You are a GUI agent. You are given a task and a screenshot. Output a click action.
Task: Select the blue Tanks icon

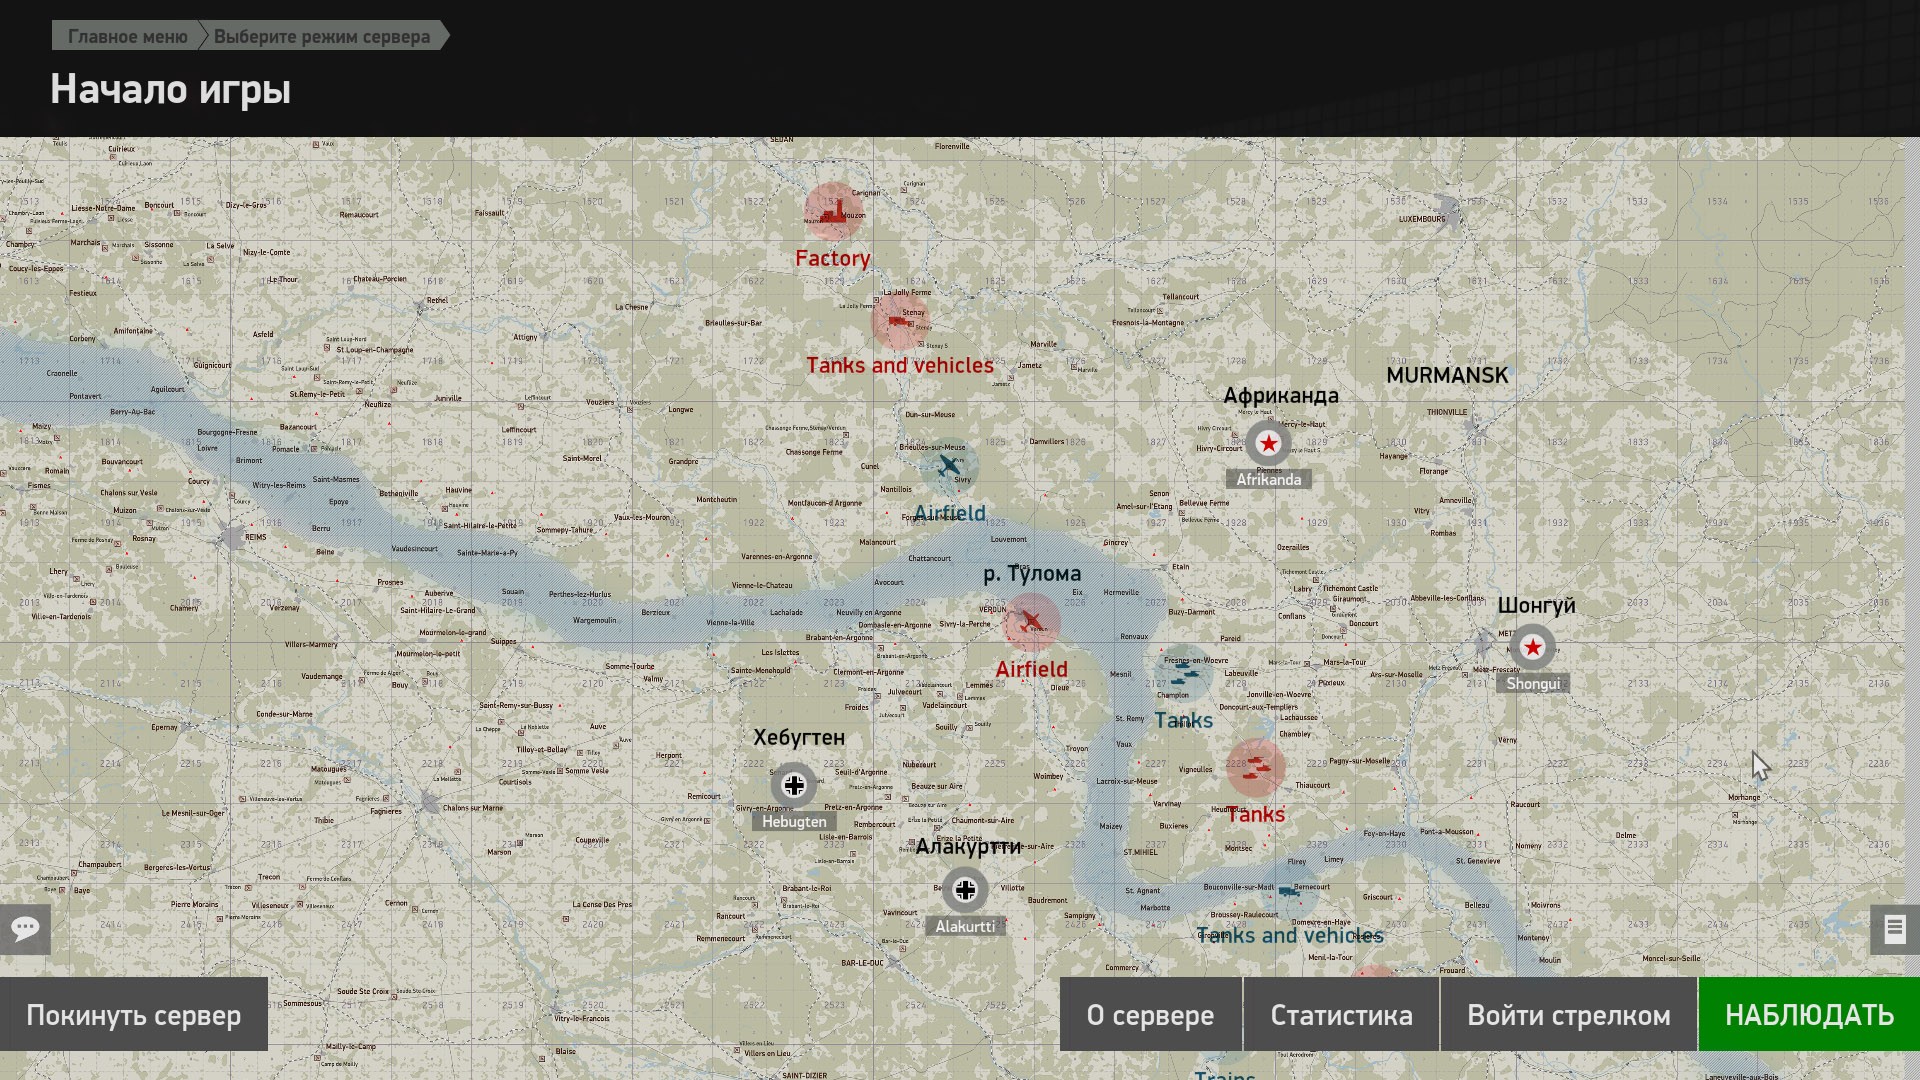pyautogui.click(x=1183, y=675)
